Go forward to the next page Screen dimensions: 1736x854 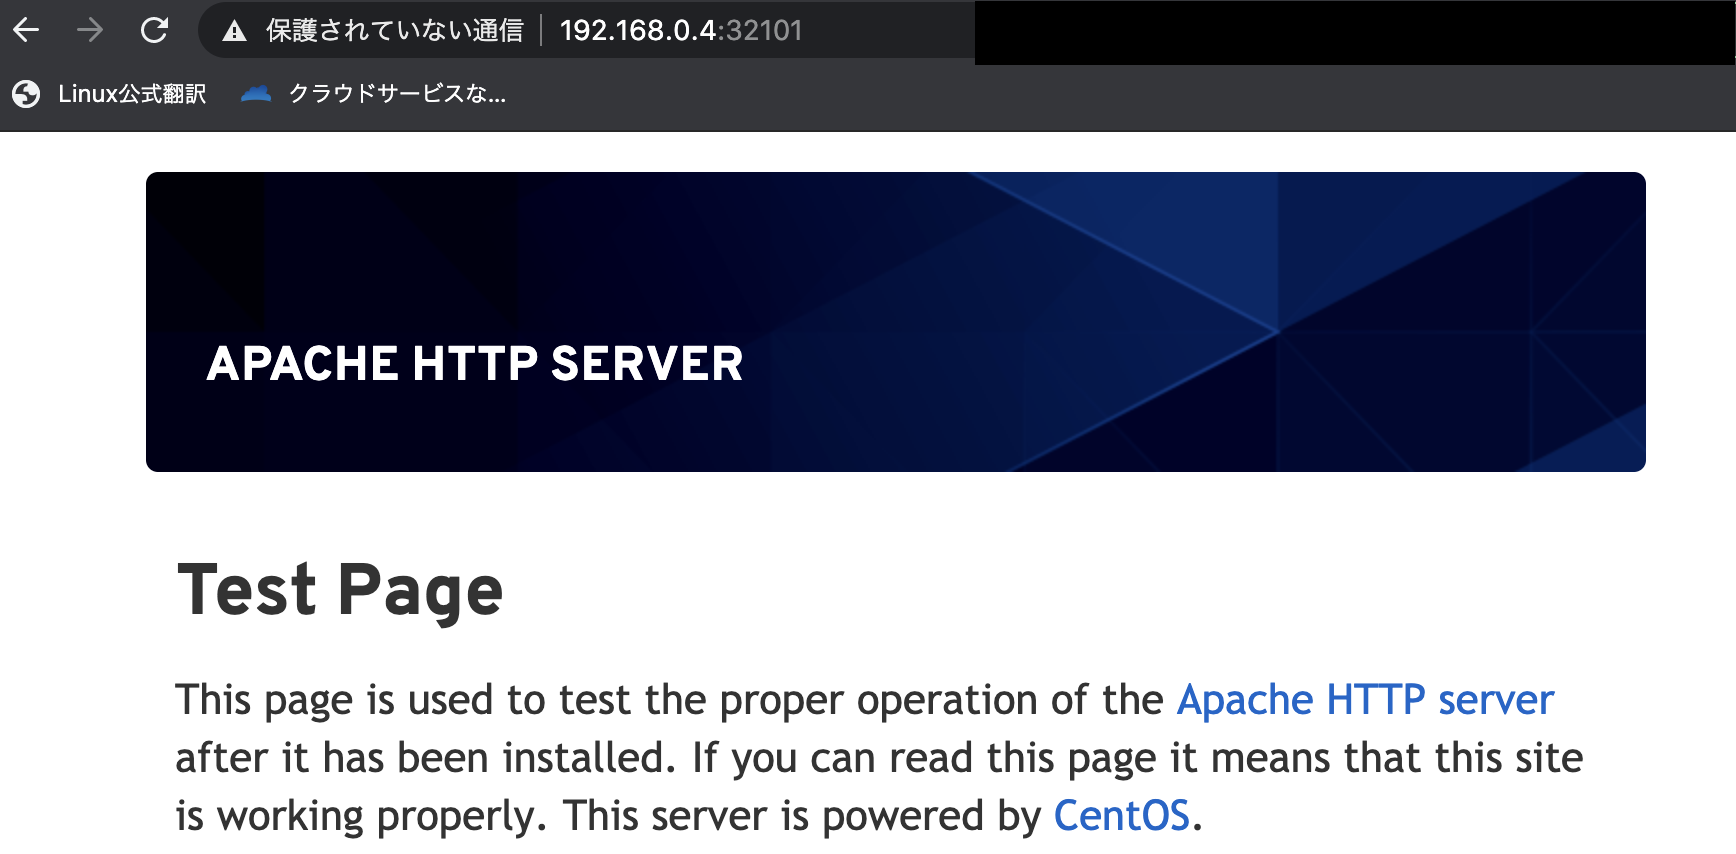90,30
